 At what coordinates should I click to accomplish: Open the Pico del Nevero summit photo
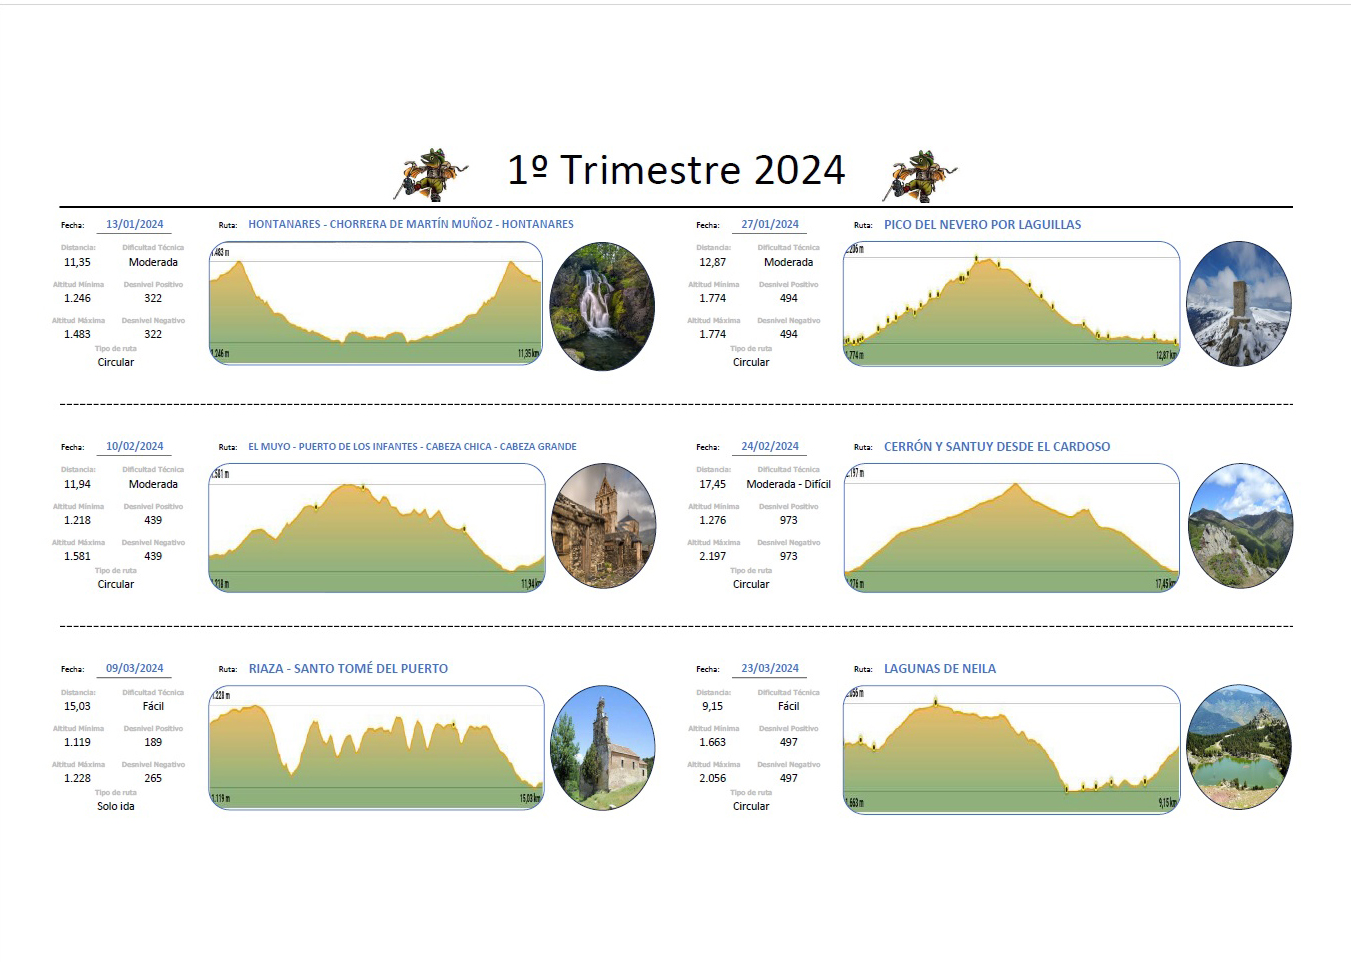click(1238, 304)
